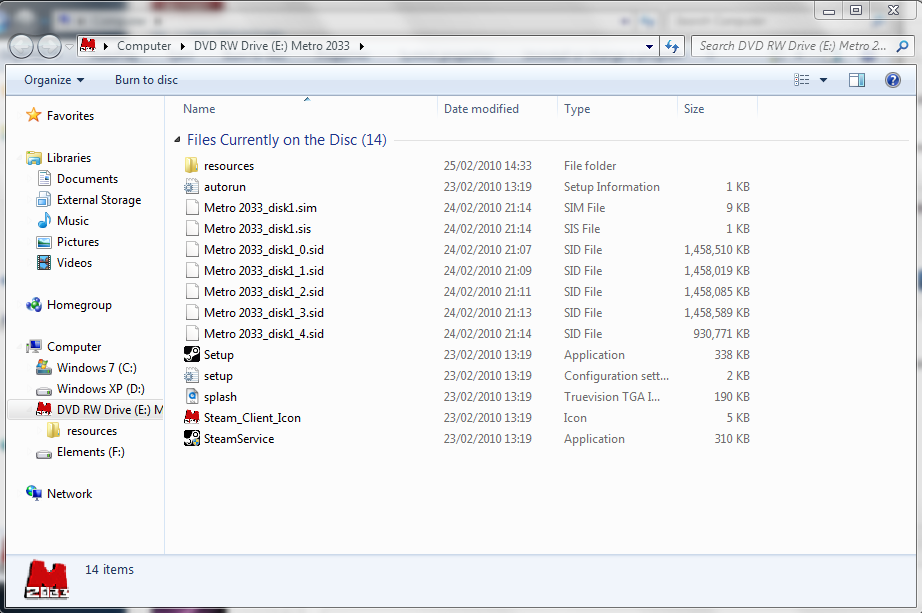Toggle the preview pane icon

(x=857, y=80)
